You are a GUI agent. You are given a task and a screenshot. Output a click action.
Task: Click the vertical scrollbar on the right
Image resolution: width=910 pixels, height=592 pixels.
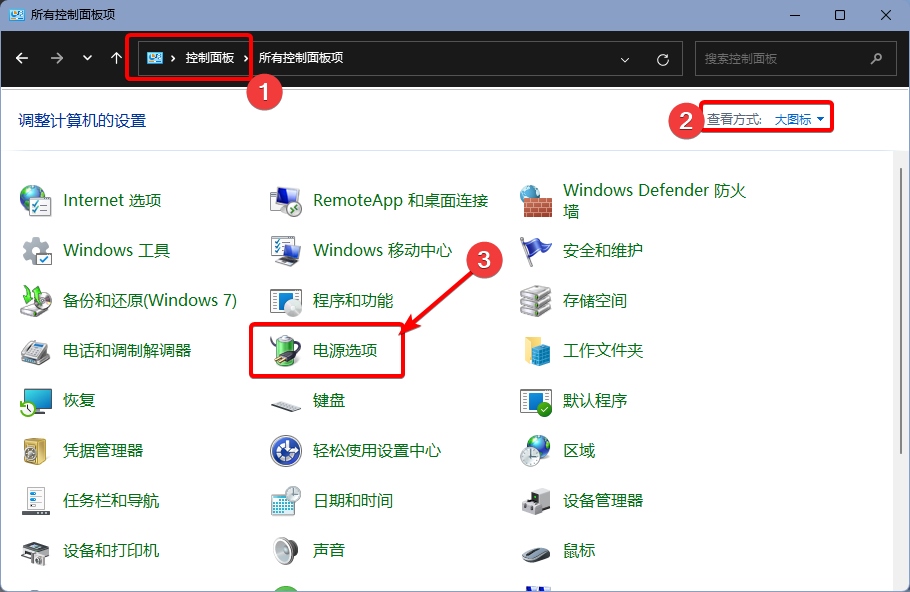tap(901, 311)
